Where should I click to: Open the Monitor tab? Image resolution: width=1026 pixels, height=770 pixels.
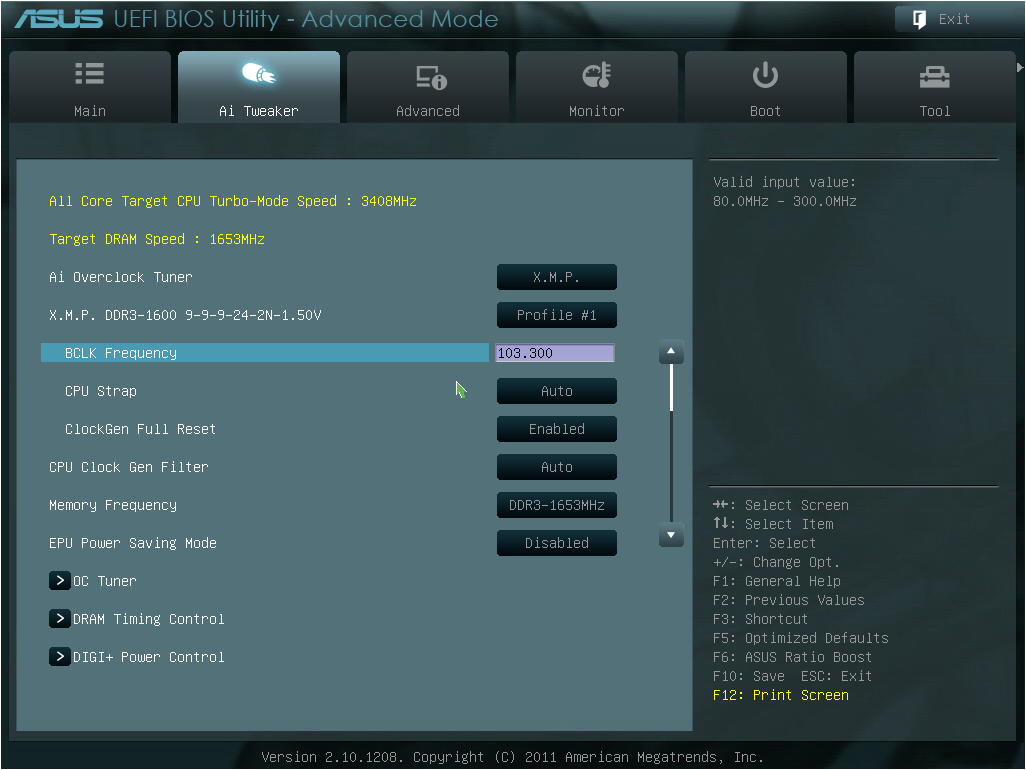pyautogui.click(x=597, y=87)
